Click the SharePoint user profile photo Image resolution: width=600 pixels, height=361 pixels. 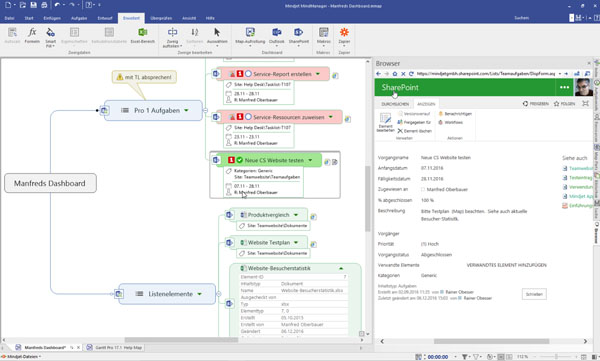click(583, 87)
